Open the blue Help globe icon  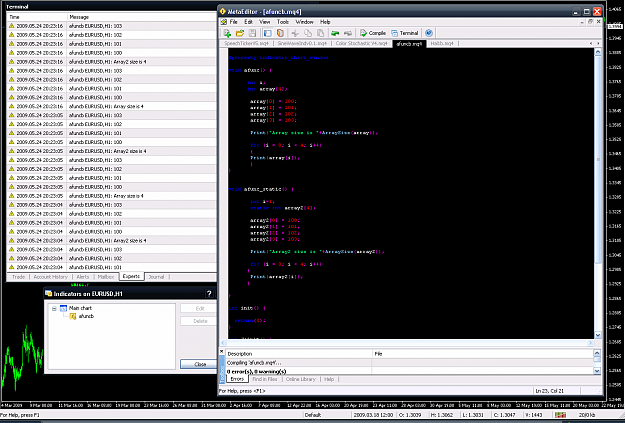click(x=429, y=33)
